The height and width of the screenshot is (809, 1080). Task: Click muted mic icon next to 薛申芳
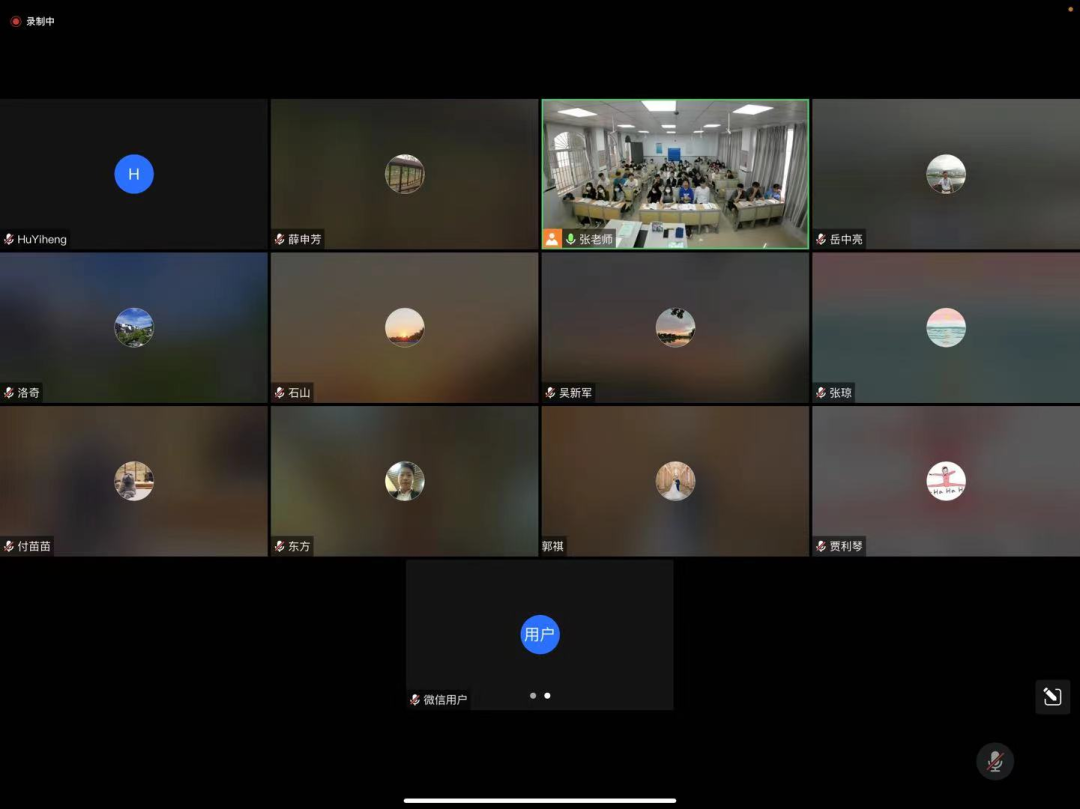tap(280, 240)
